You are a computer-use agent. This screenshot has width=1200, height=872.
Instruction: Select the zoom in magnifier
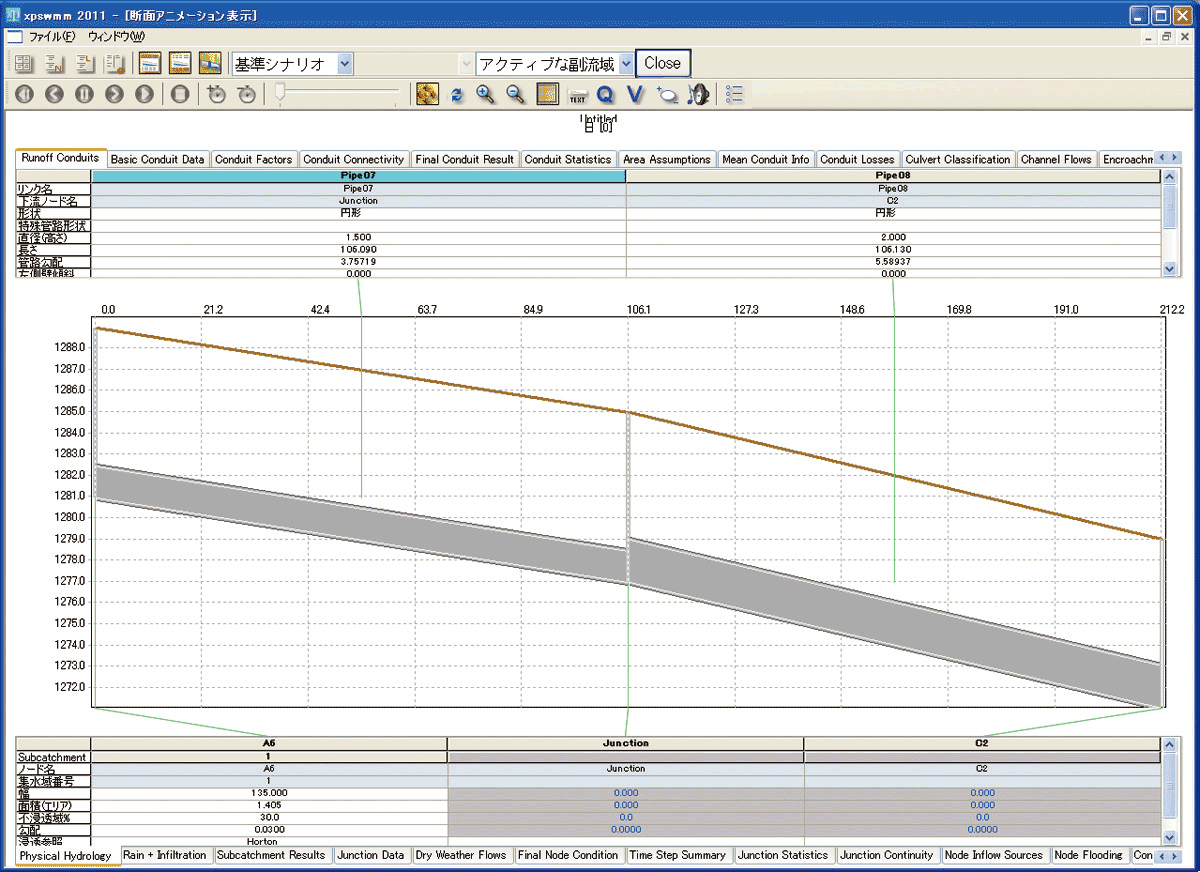(x=486, y=94)
